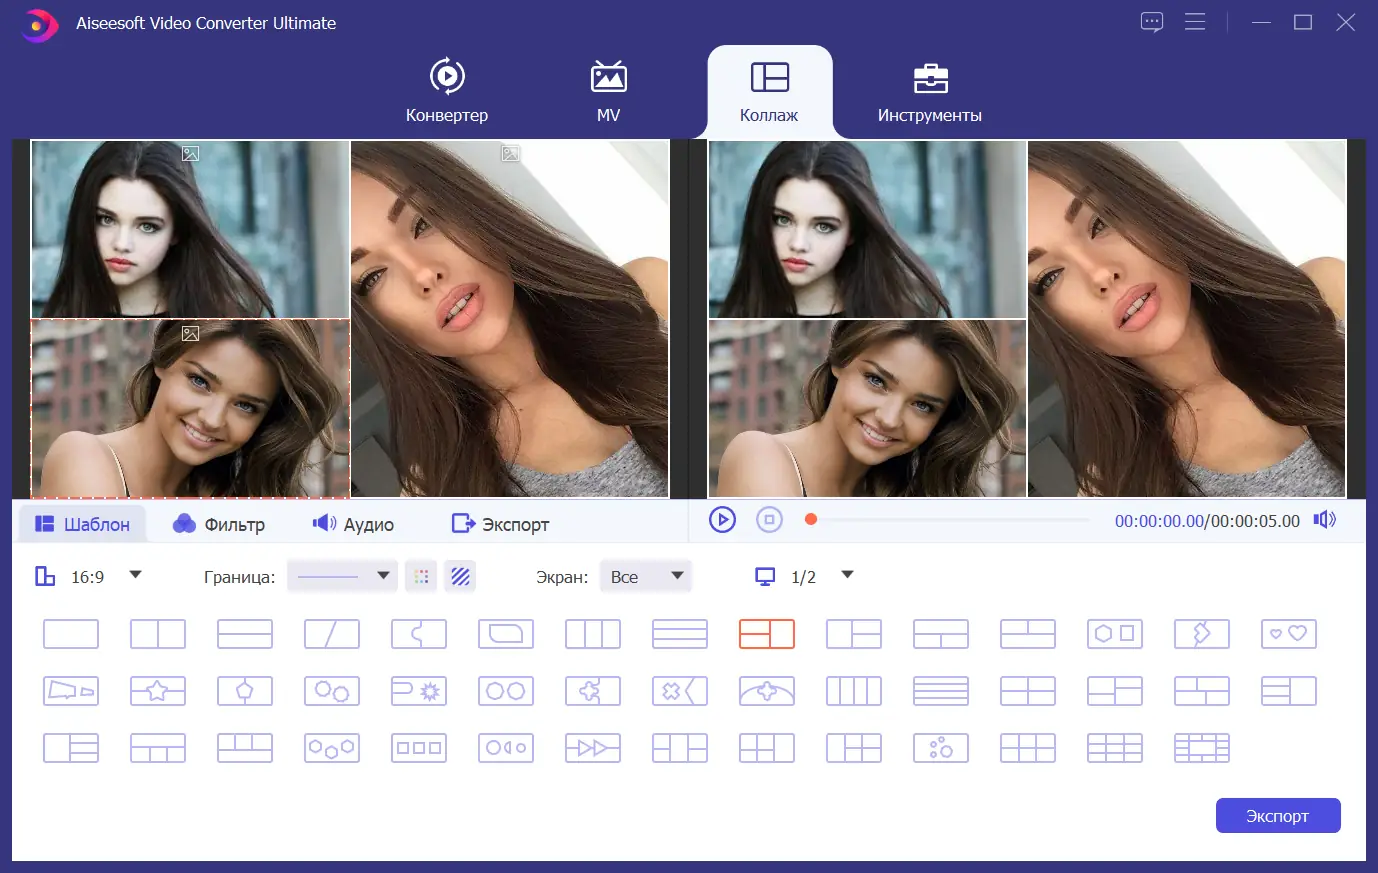The image size is (1378, 873).
Task: Open the Фильтр panel tab
Action: [x=219, y=524]
